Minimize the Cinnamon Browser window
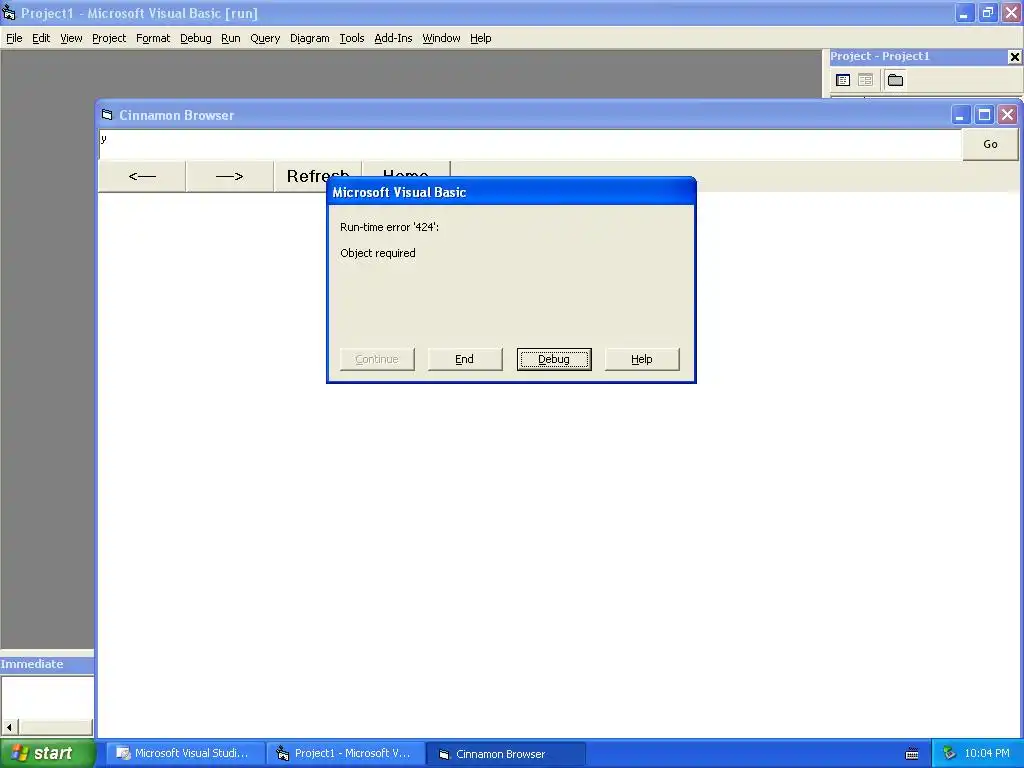This screenshot has height=768, width=1024. (959, 116)
